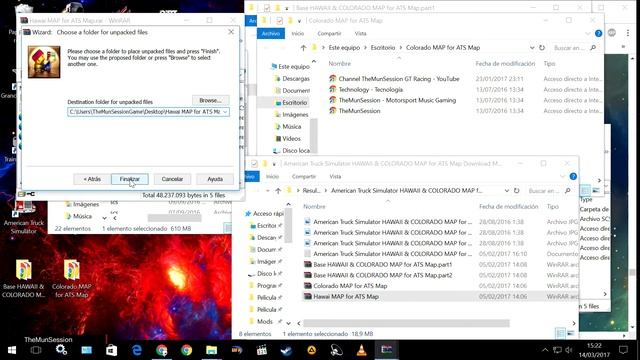Click the horizontal scrollbar in American Truck window
640x360 pixels.
point(406,323)
